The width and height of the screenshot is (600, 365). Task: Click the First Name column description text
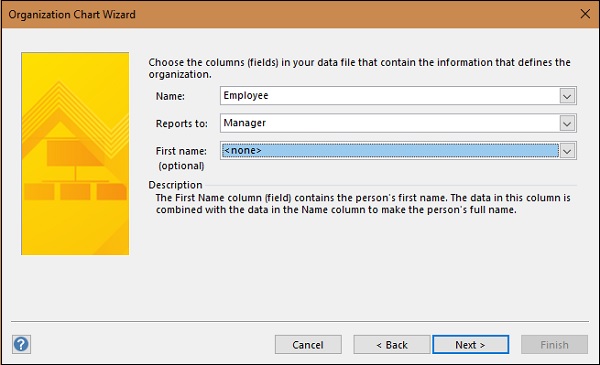point(363,204)
